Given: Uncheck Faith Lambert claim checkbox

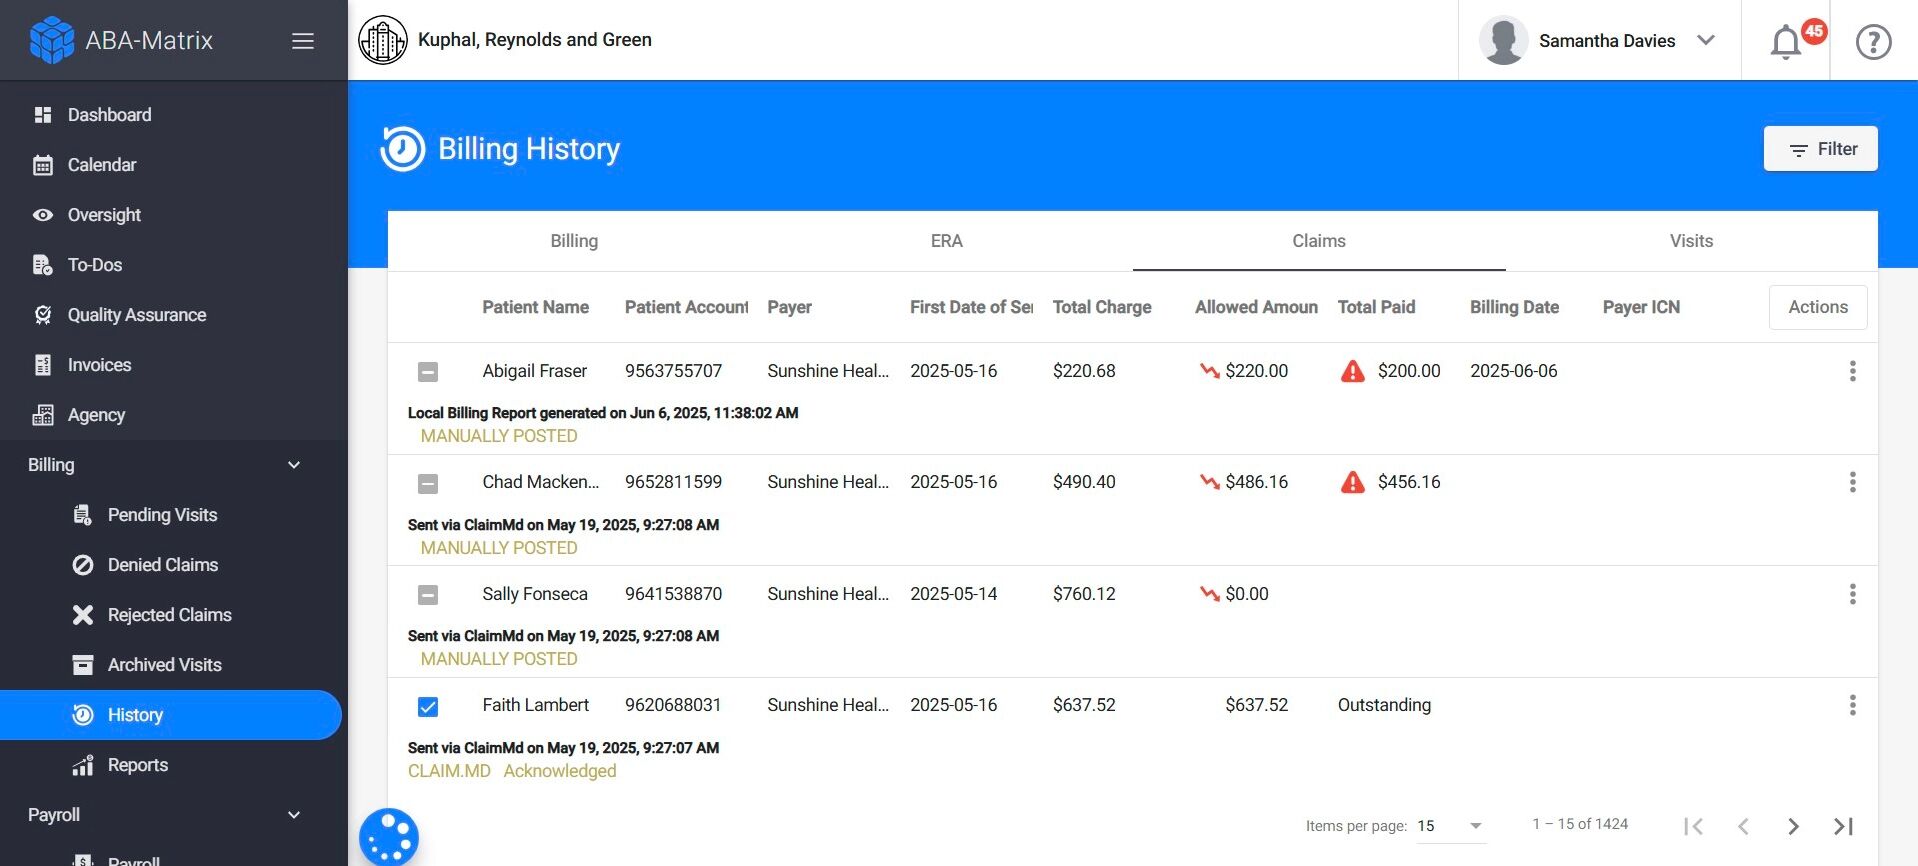Looking at the screenshot, I should click(428, 707).
